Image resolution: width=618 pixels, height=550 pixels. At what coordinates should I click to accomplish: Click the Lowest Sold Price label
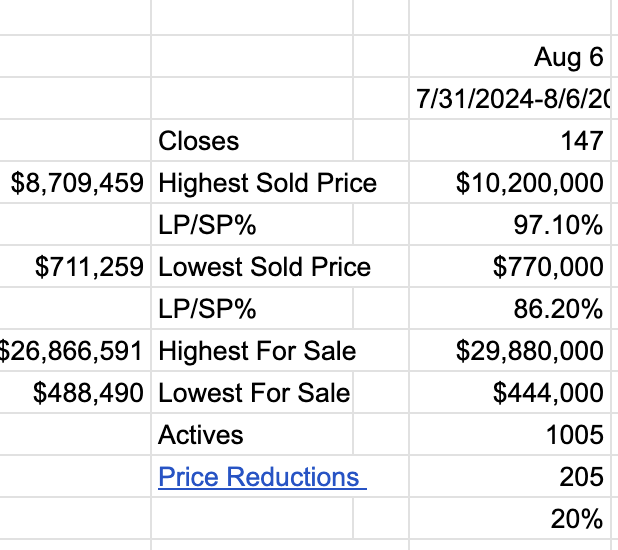(x=264, y=267)
